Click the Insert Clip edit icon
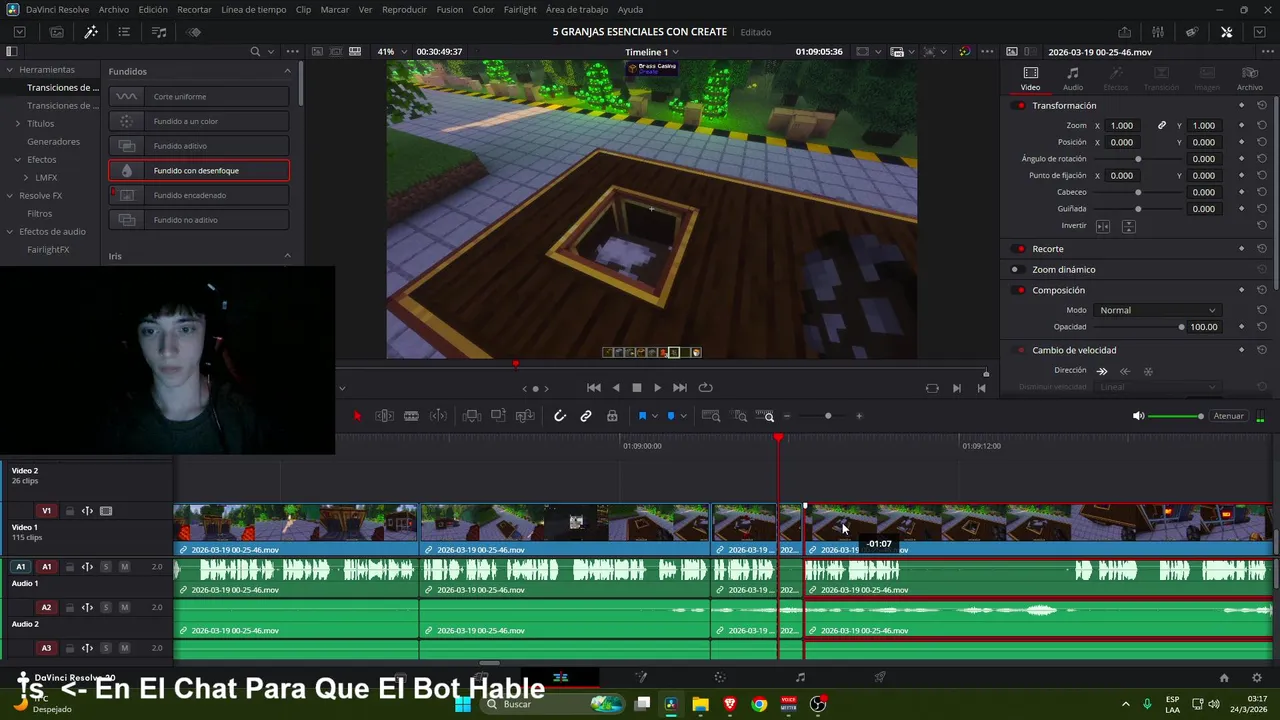The height and width of the screenshot is (720, 1280). click(472, 416)
